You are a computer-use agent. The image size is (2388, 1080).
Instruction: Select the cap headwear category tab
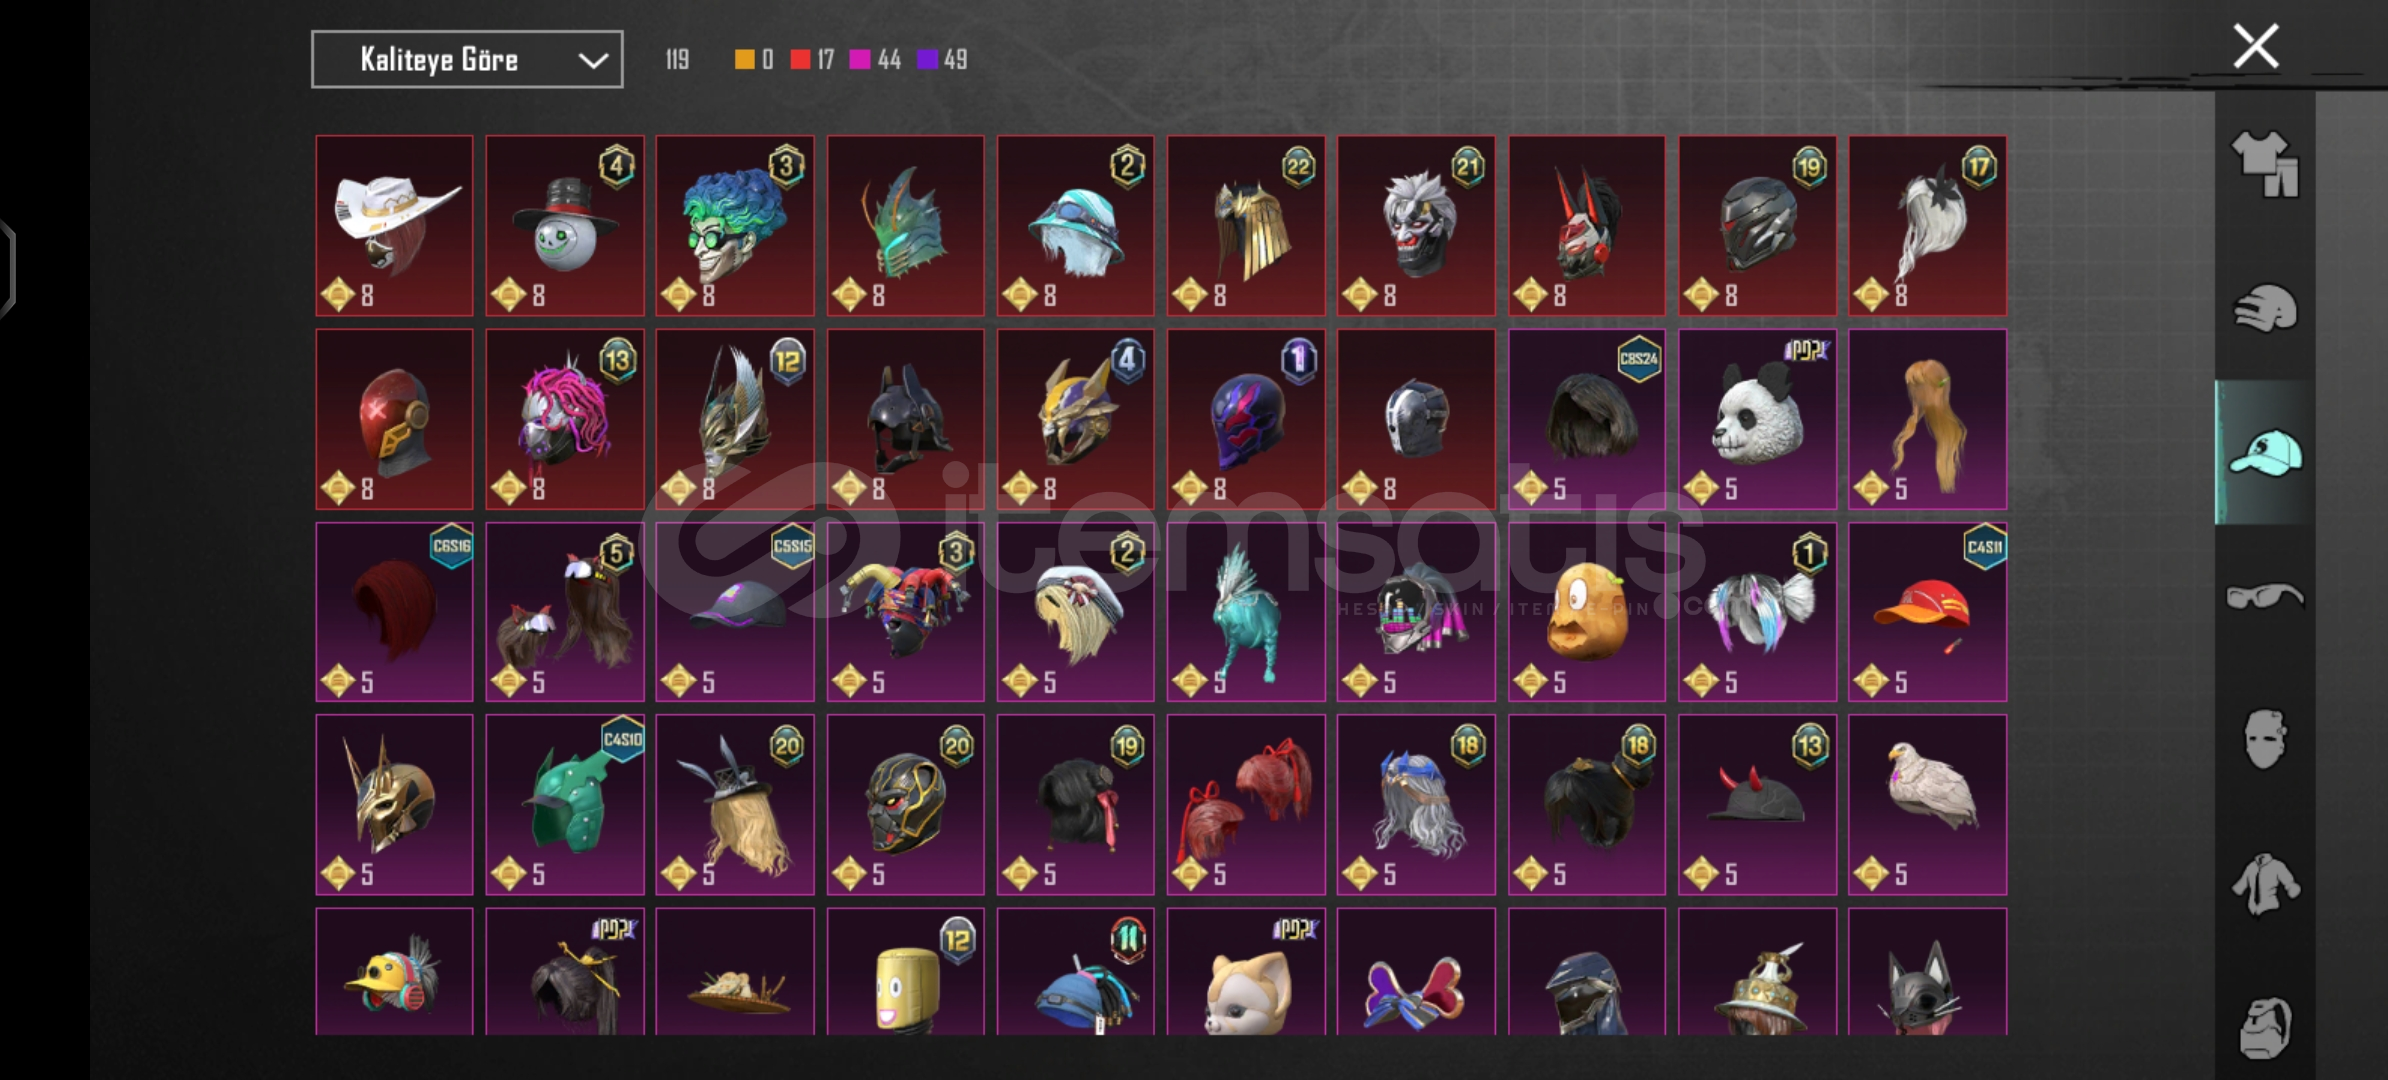[x=2265, y=452]
